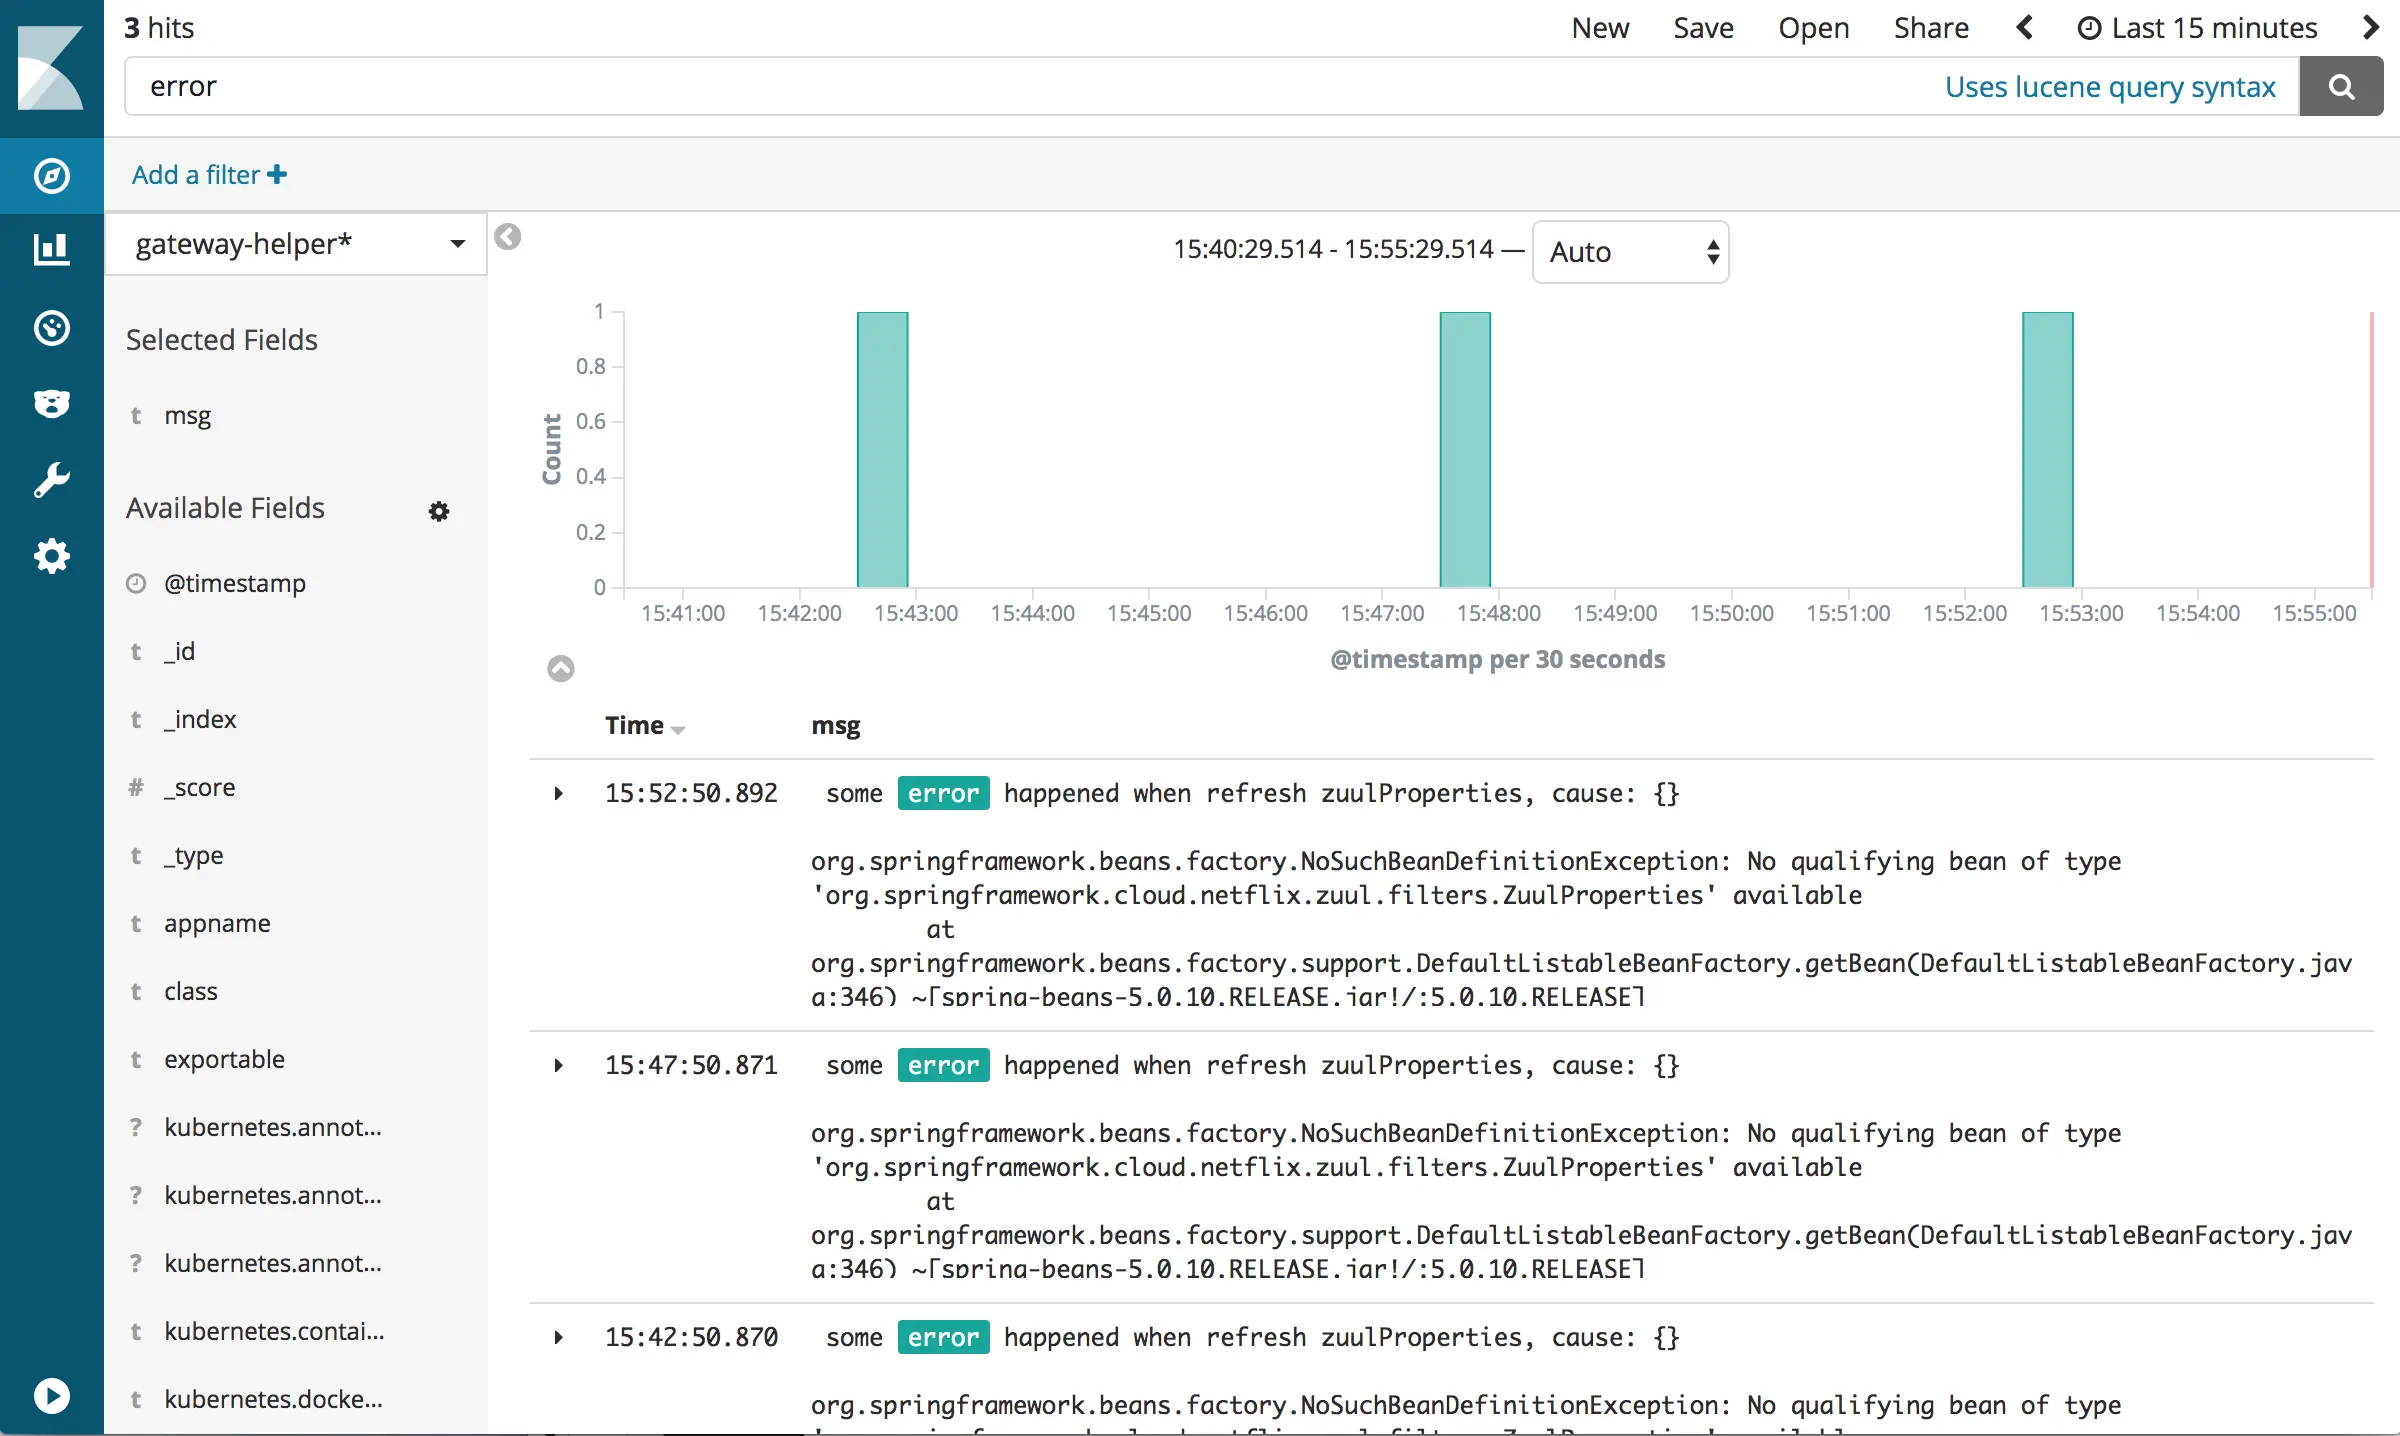2400x1436 pixels.
Task: Expand the 15:52:50.892 log row
Action: click(559, 794)
